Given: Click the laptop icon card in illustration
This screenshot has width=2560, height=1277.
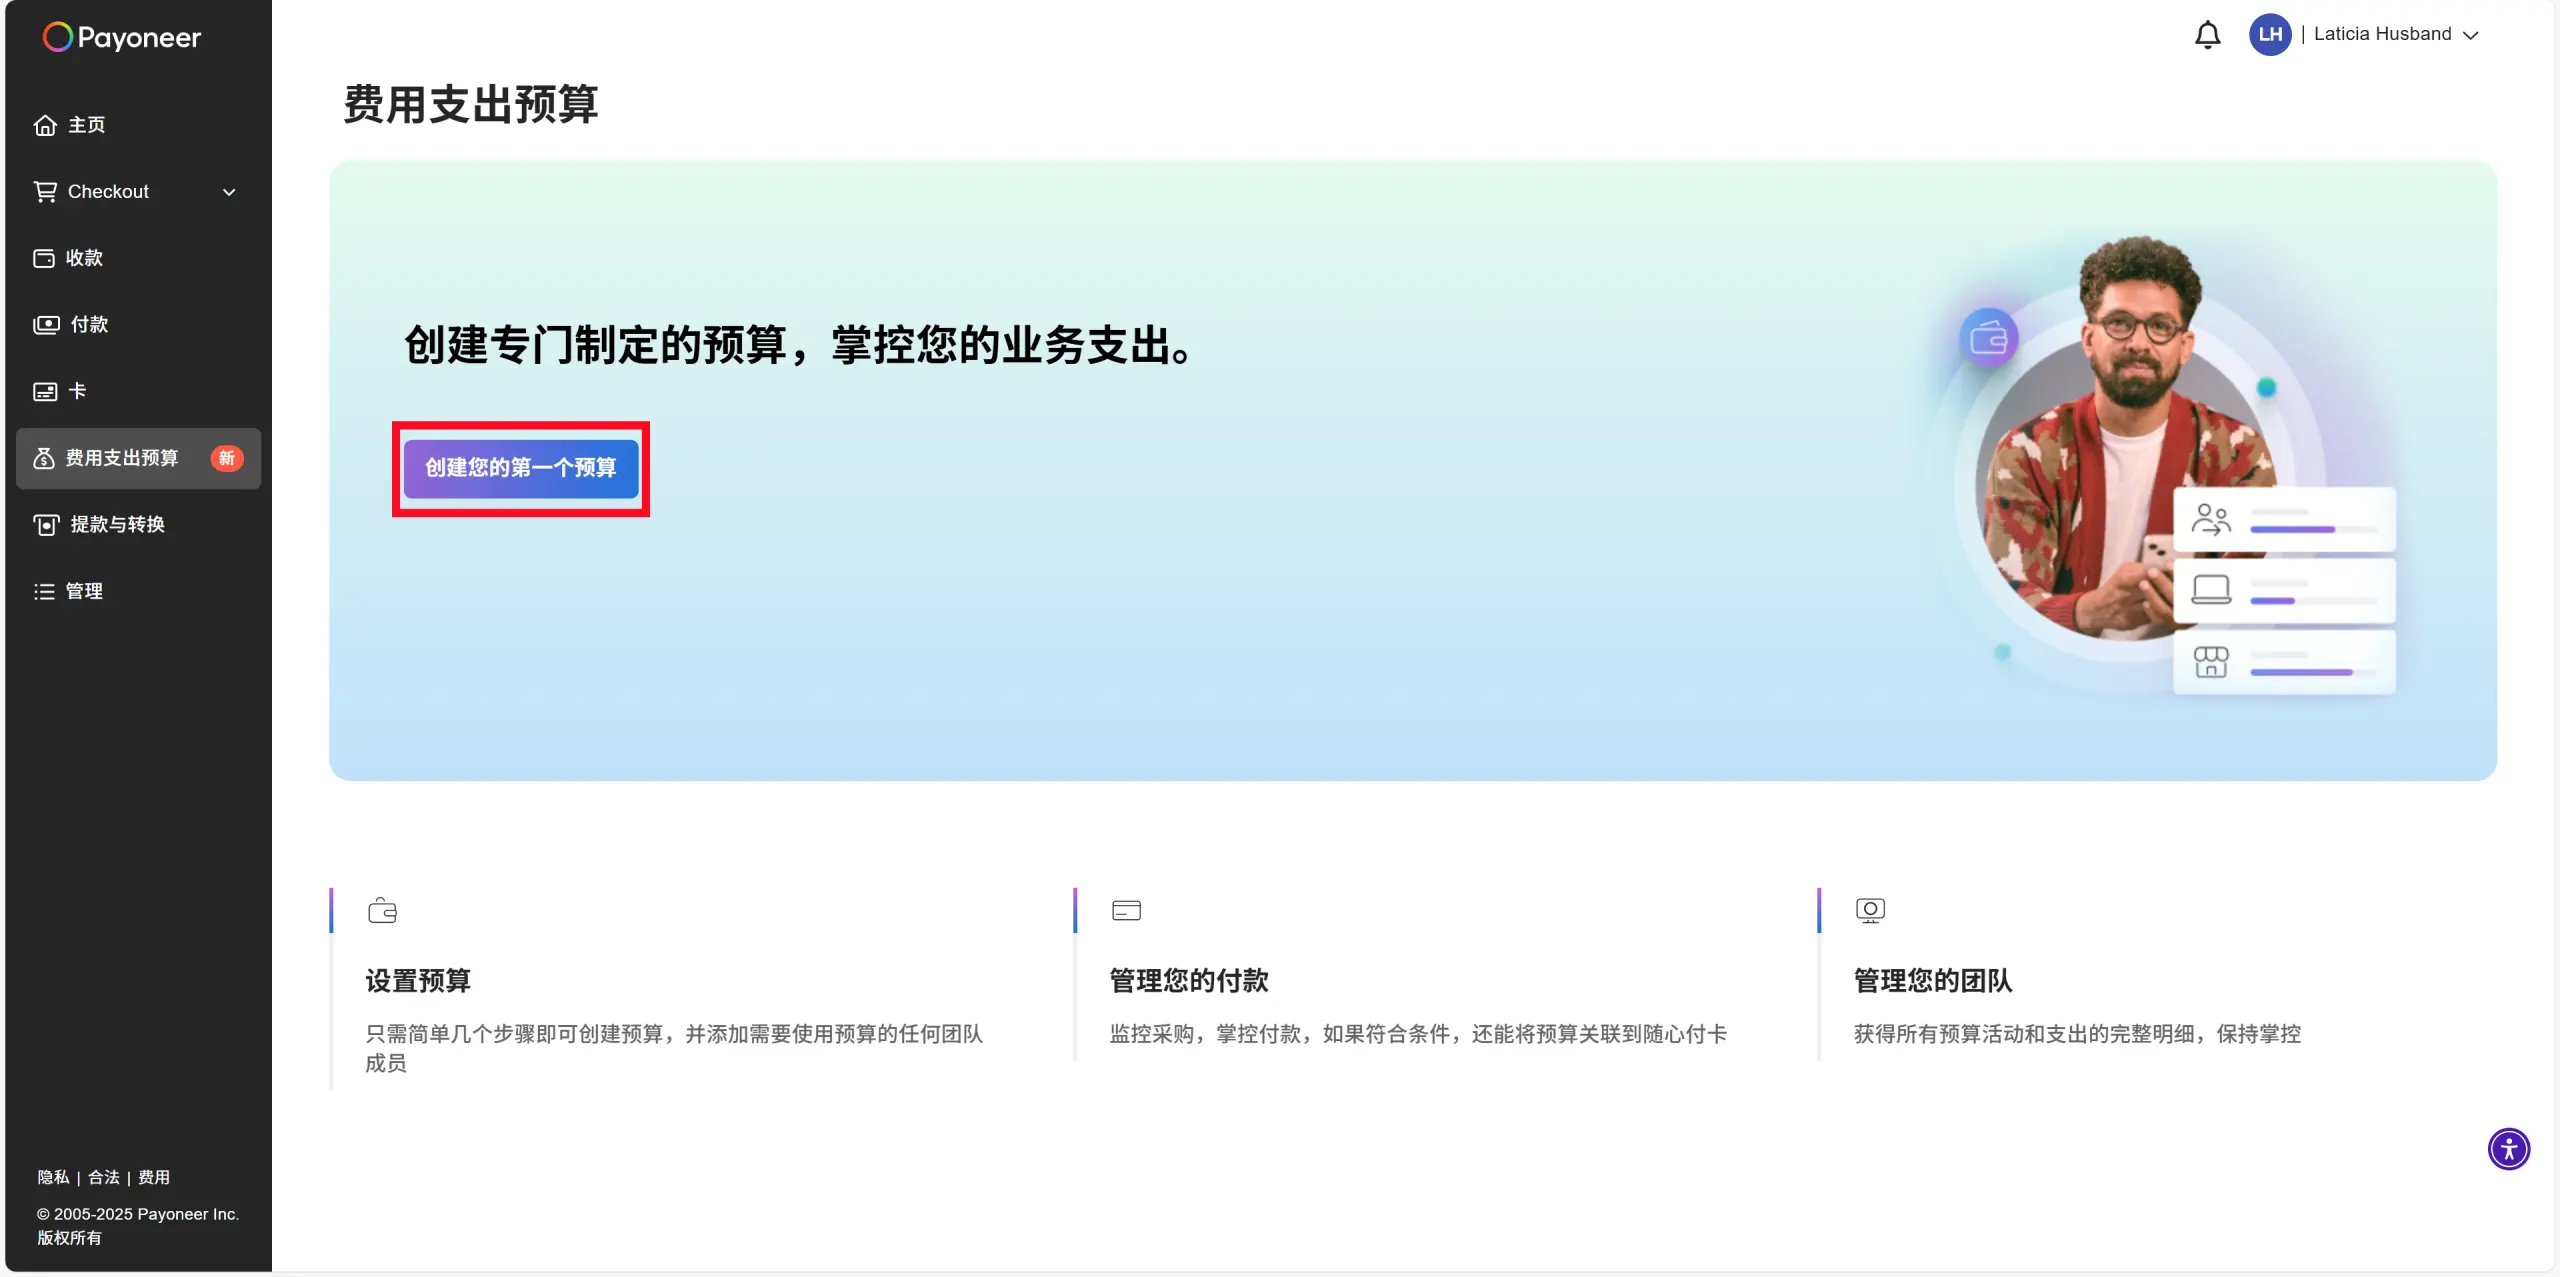Looking at the screenshot, I should click(2284, 591).
